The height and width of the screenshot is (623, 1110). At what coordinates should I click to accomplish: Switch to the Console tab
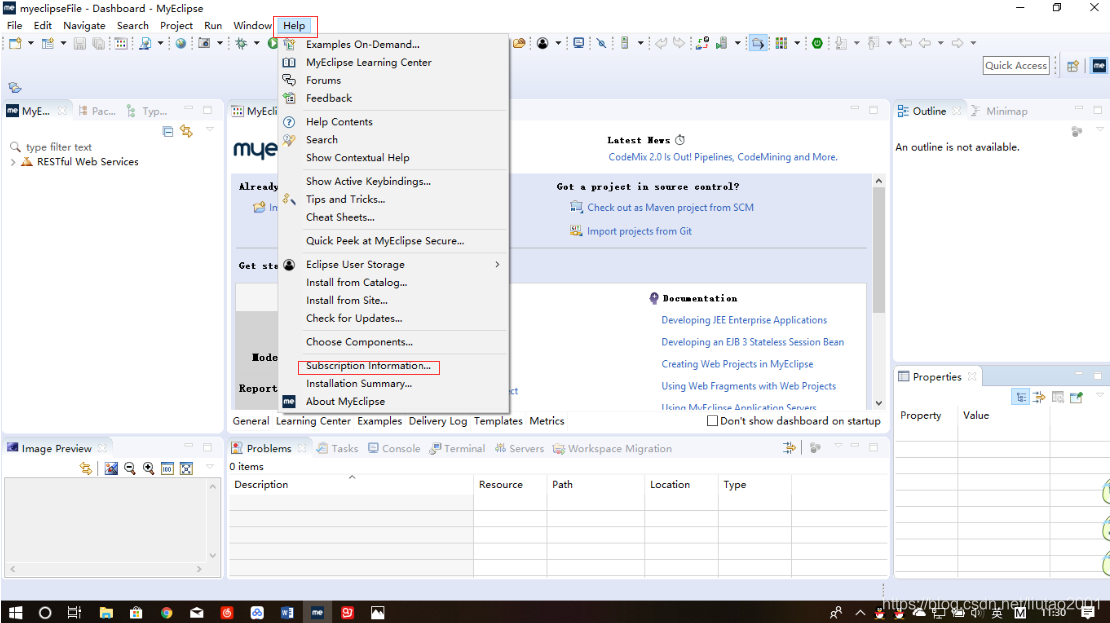tap(394, 448)
